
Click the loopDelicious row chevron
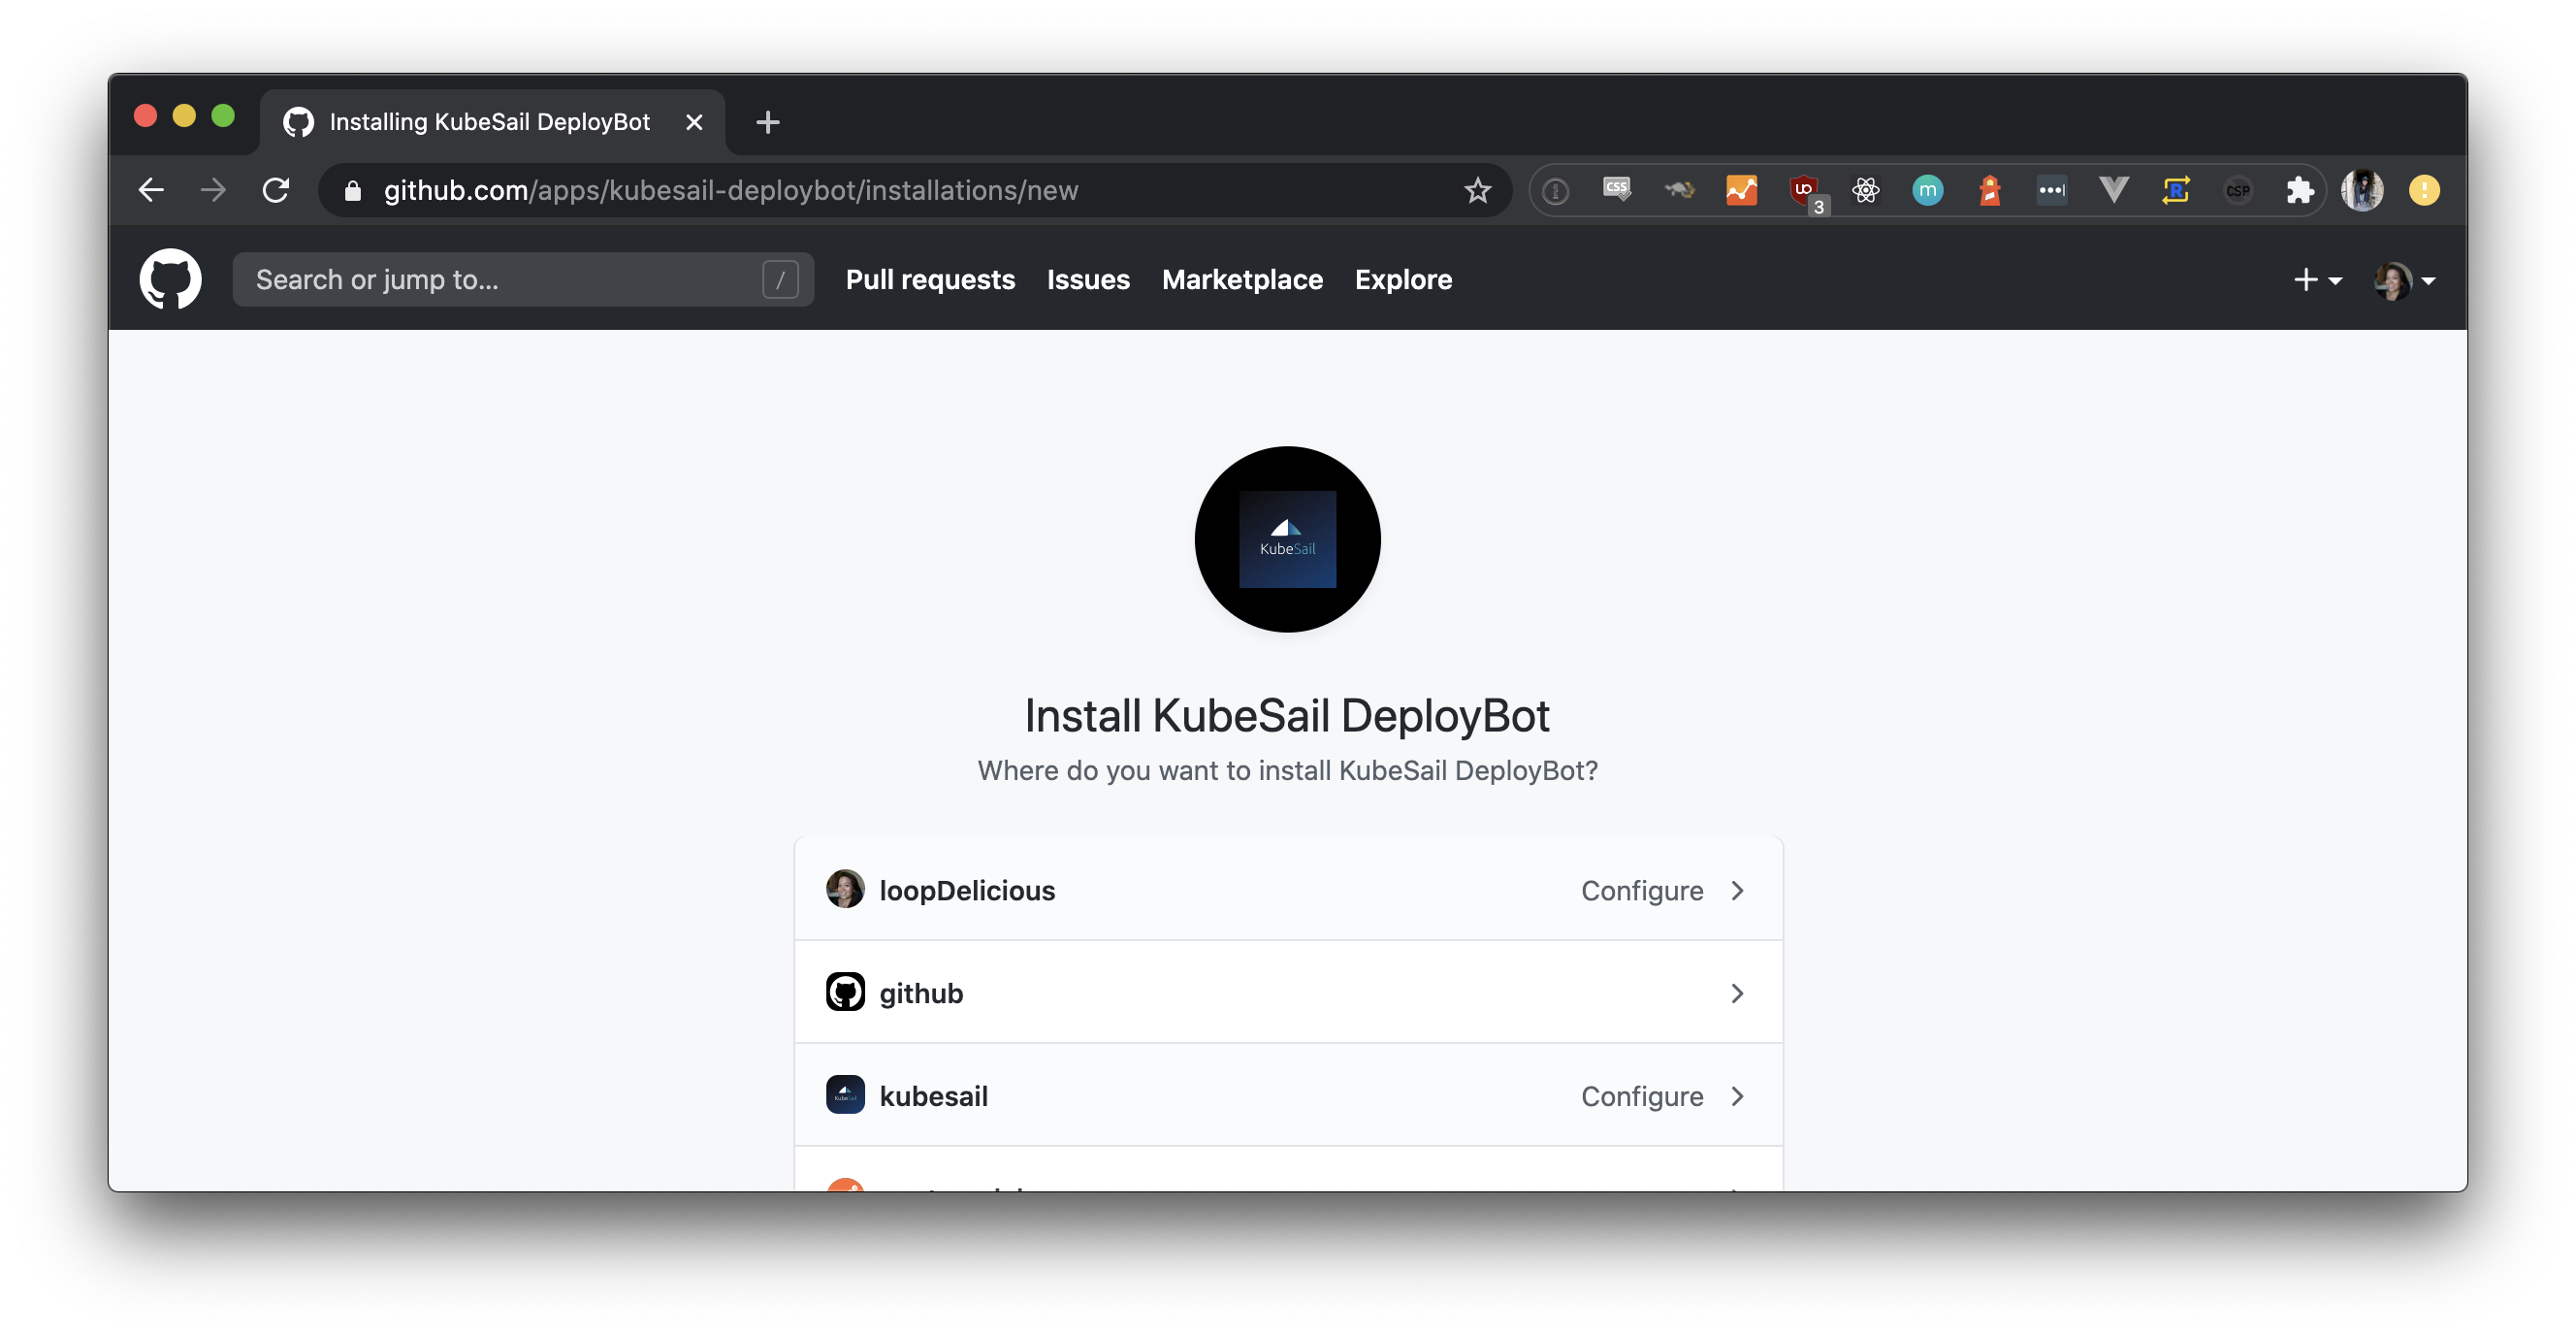point(1737,890)
